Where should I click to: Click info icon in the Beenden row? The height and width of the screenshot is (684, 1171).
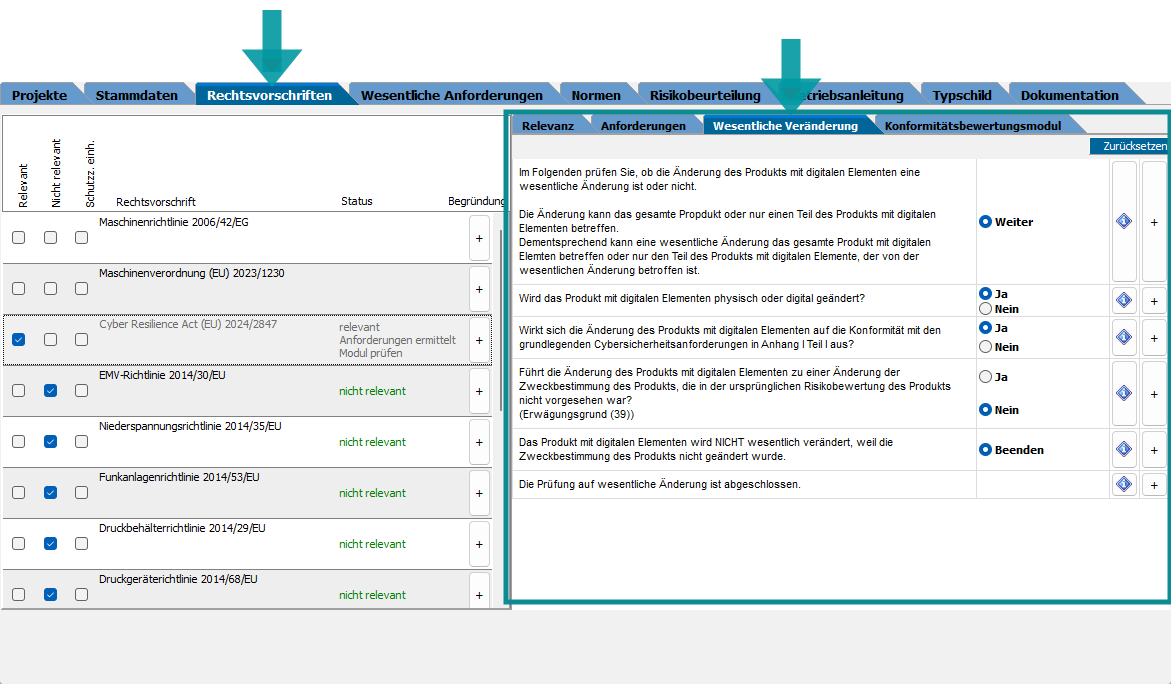click(1123, 450)
